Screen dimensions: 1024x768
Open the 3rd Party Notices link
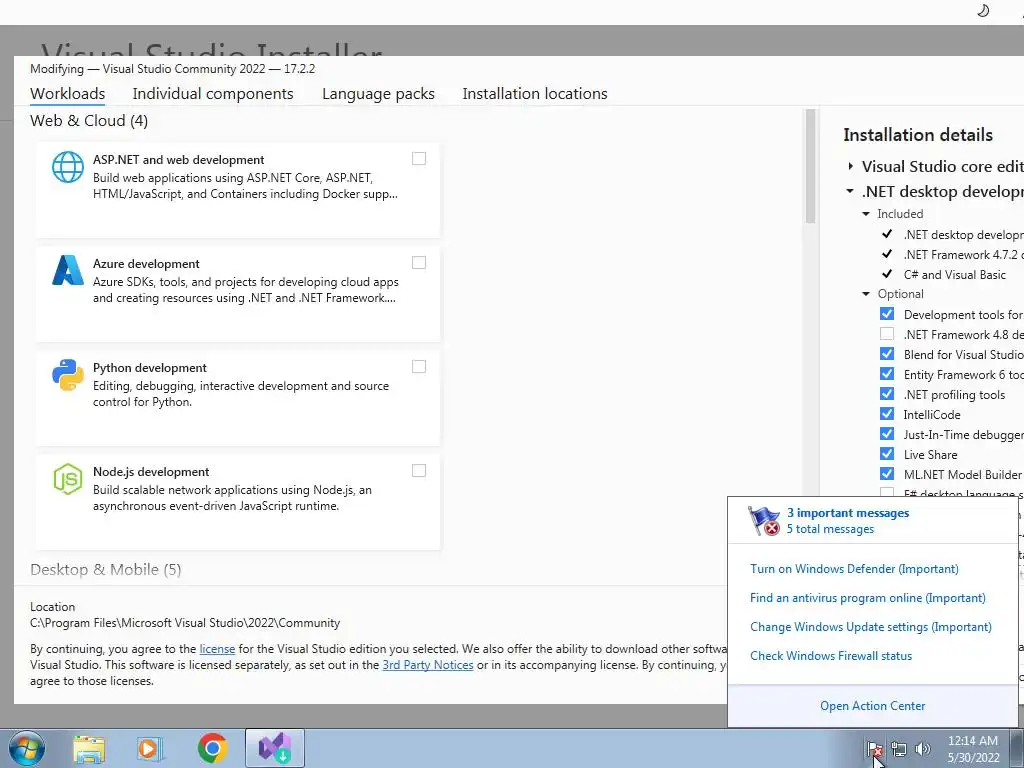pos(428,665)
